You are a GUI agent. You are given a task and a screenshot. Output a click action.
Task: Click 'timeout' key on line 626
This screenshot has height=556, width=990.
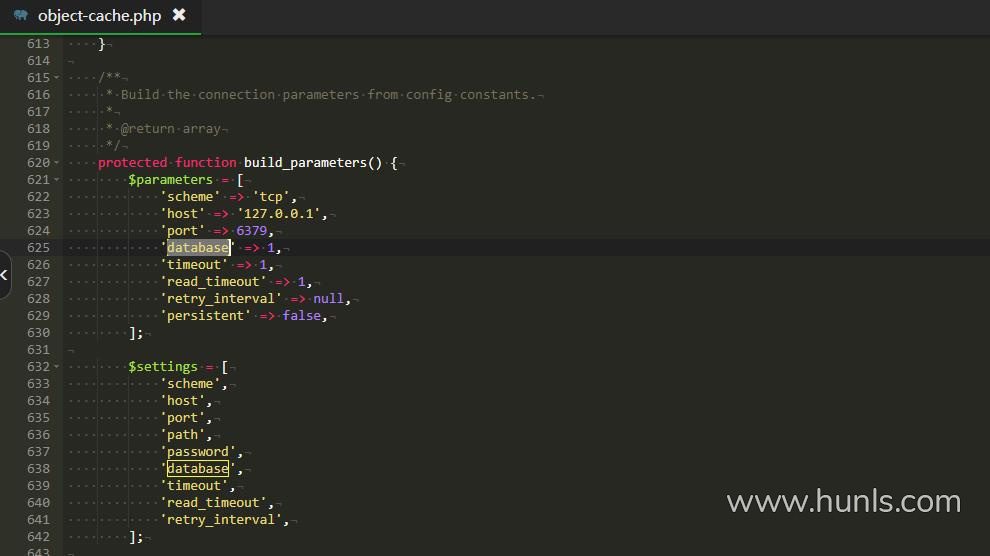(194, 264)
